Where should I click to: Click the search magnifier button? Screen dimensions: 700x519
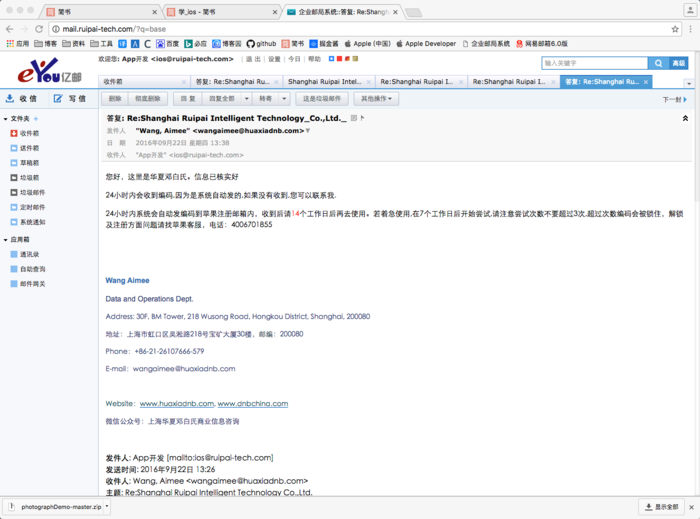[x=658, y=63]
